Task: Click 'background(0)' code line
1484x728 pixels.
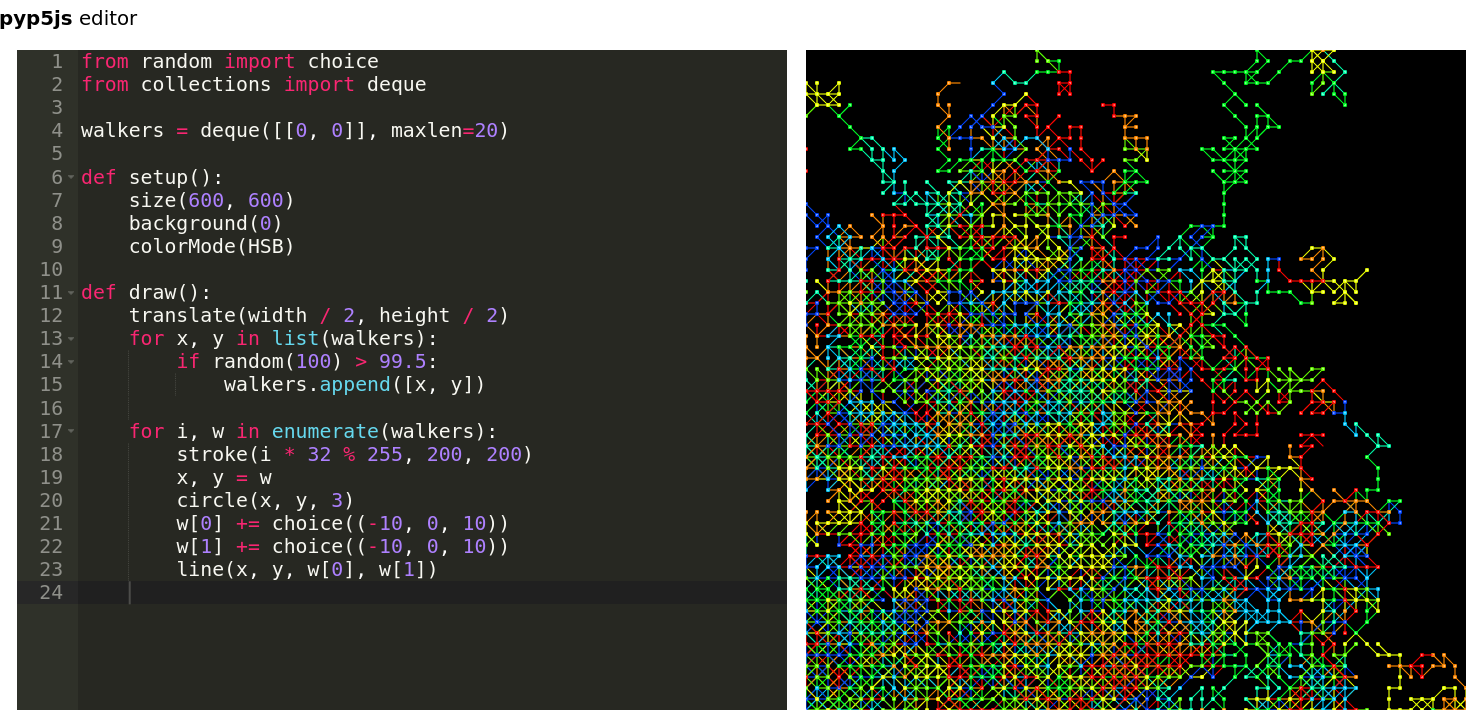Action: (206, 224)
